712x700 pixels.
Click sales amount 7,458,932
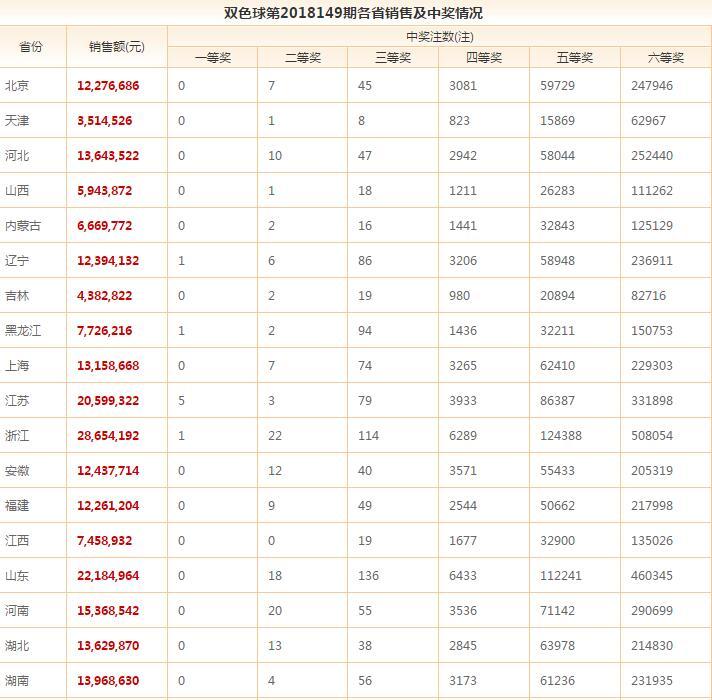pos(104,541)
